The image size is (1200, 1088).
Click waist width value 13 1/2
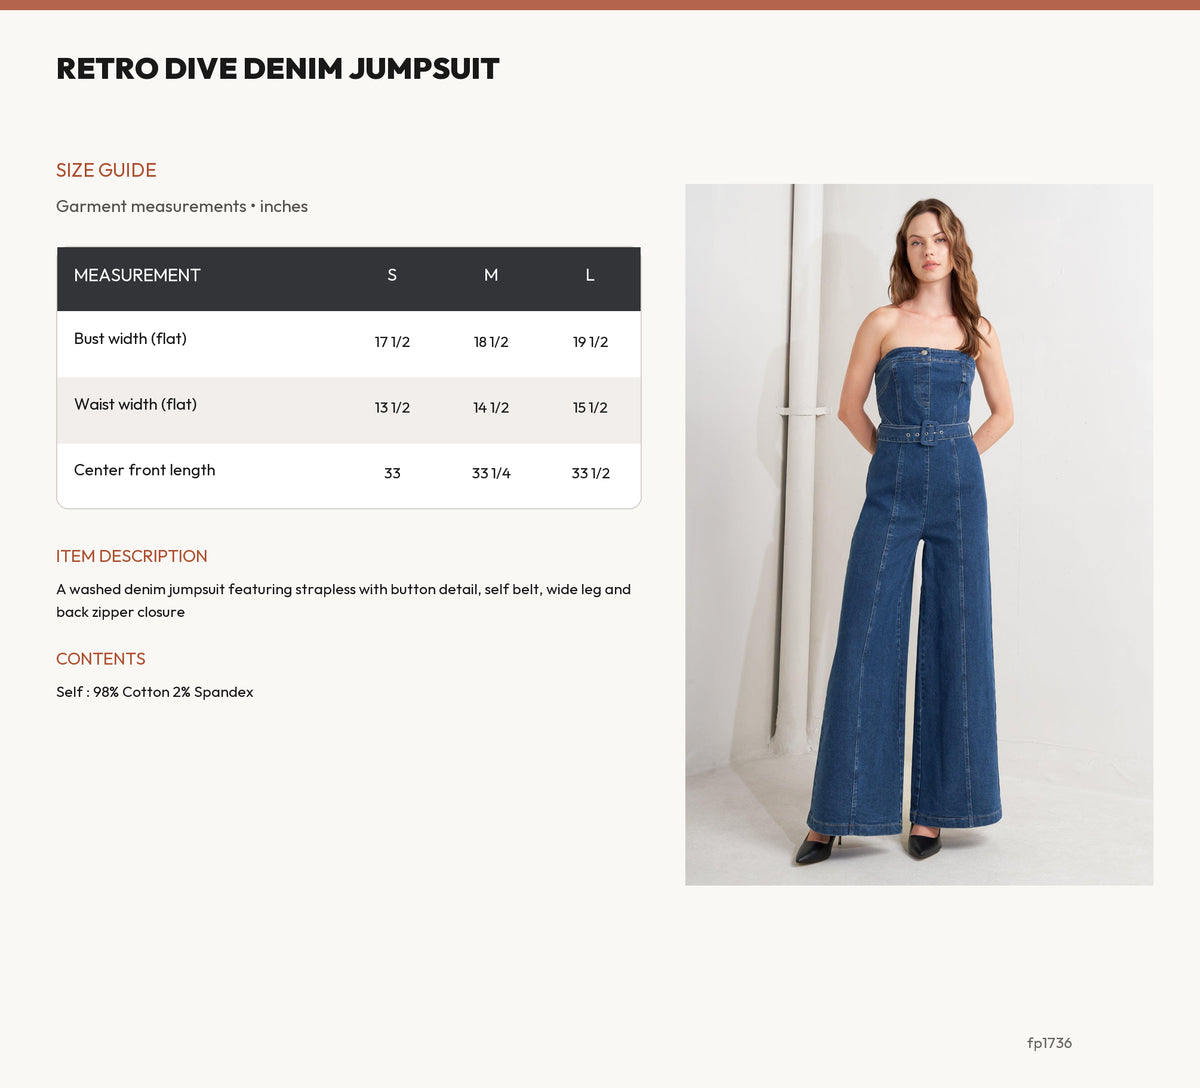(x=392, y=408)
